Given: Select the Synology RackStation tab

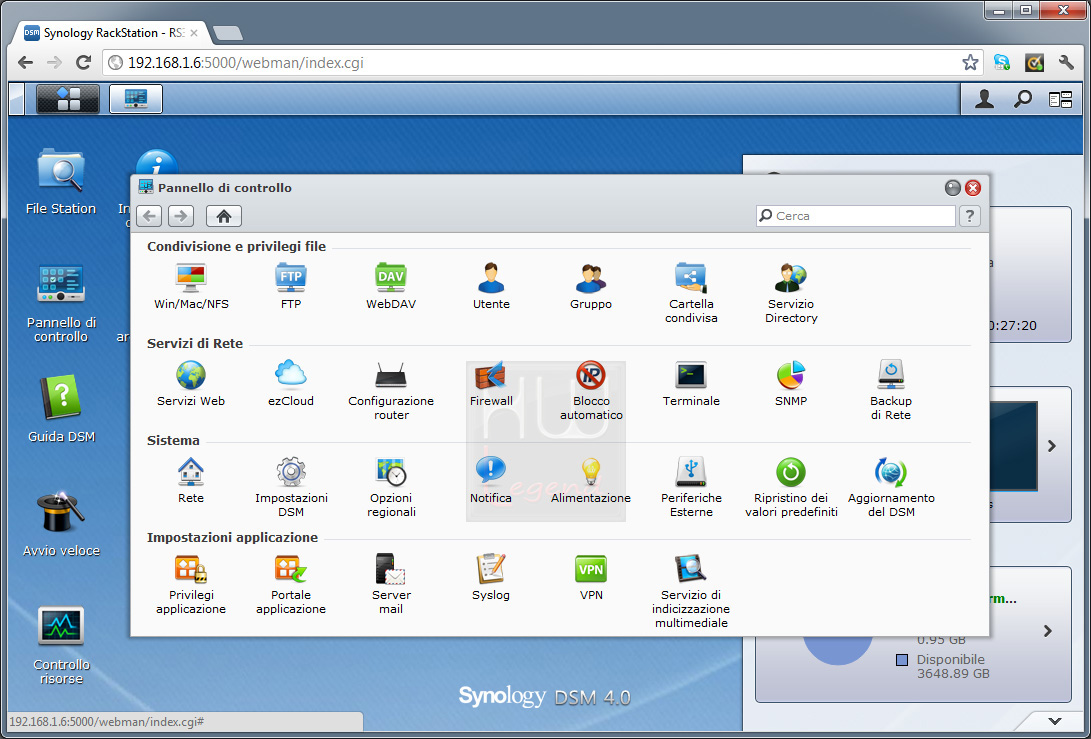Looking at the screenshot, I should point(111,33).
